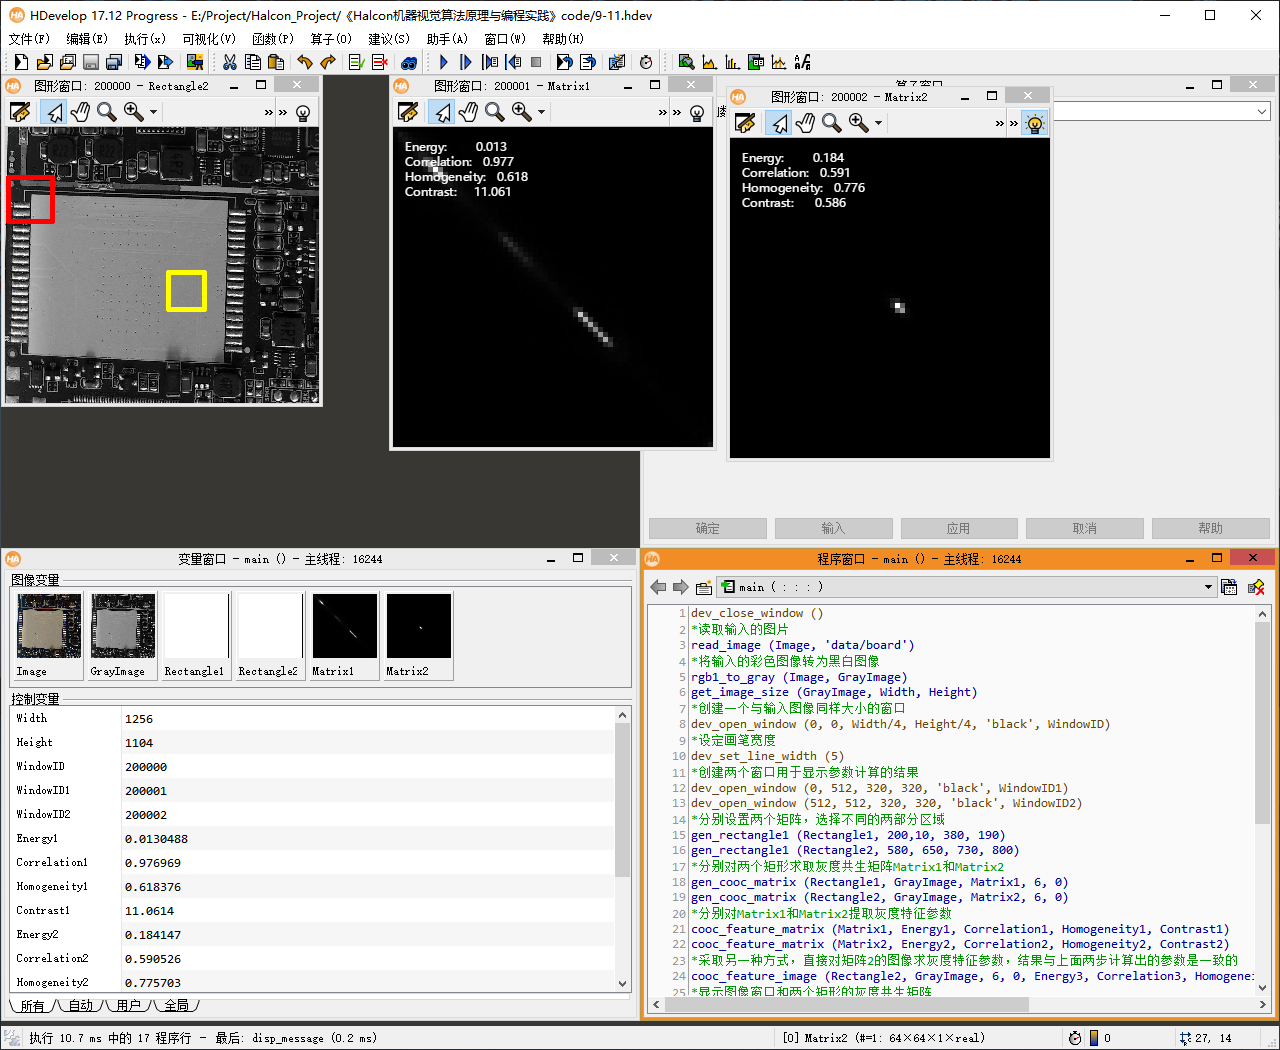
Task: Expand the main procedure dropdown
Action: 1208,587
